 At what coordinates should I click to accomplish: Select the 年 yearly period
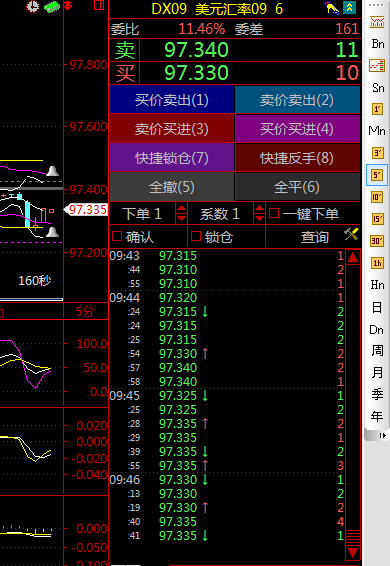(x=377, y=416)
